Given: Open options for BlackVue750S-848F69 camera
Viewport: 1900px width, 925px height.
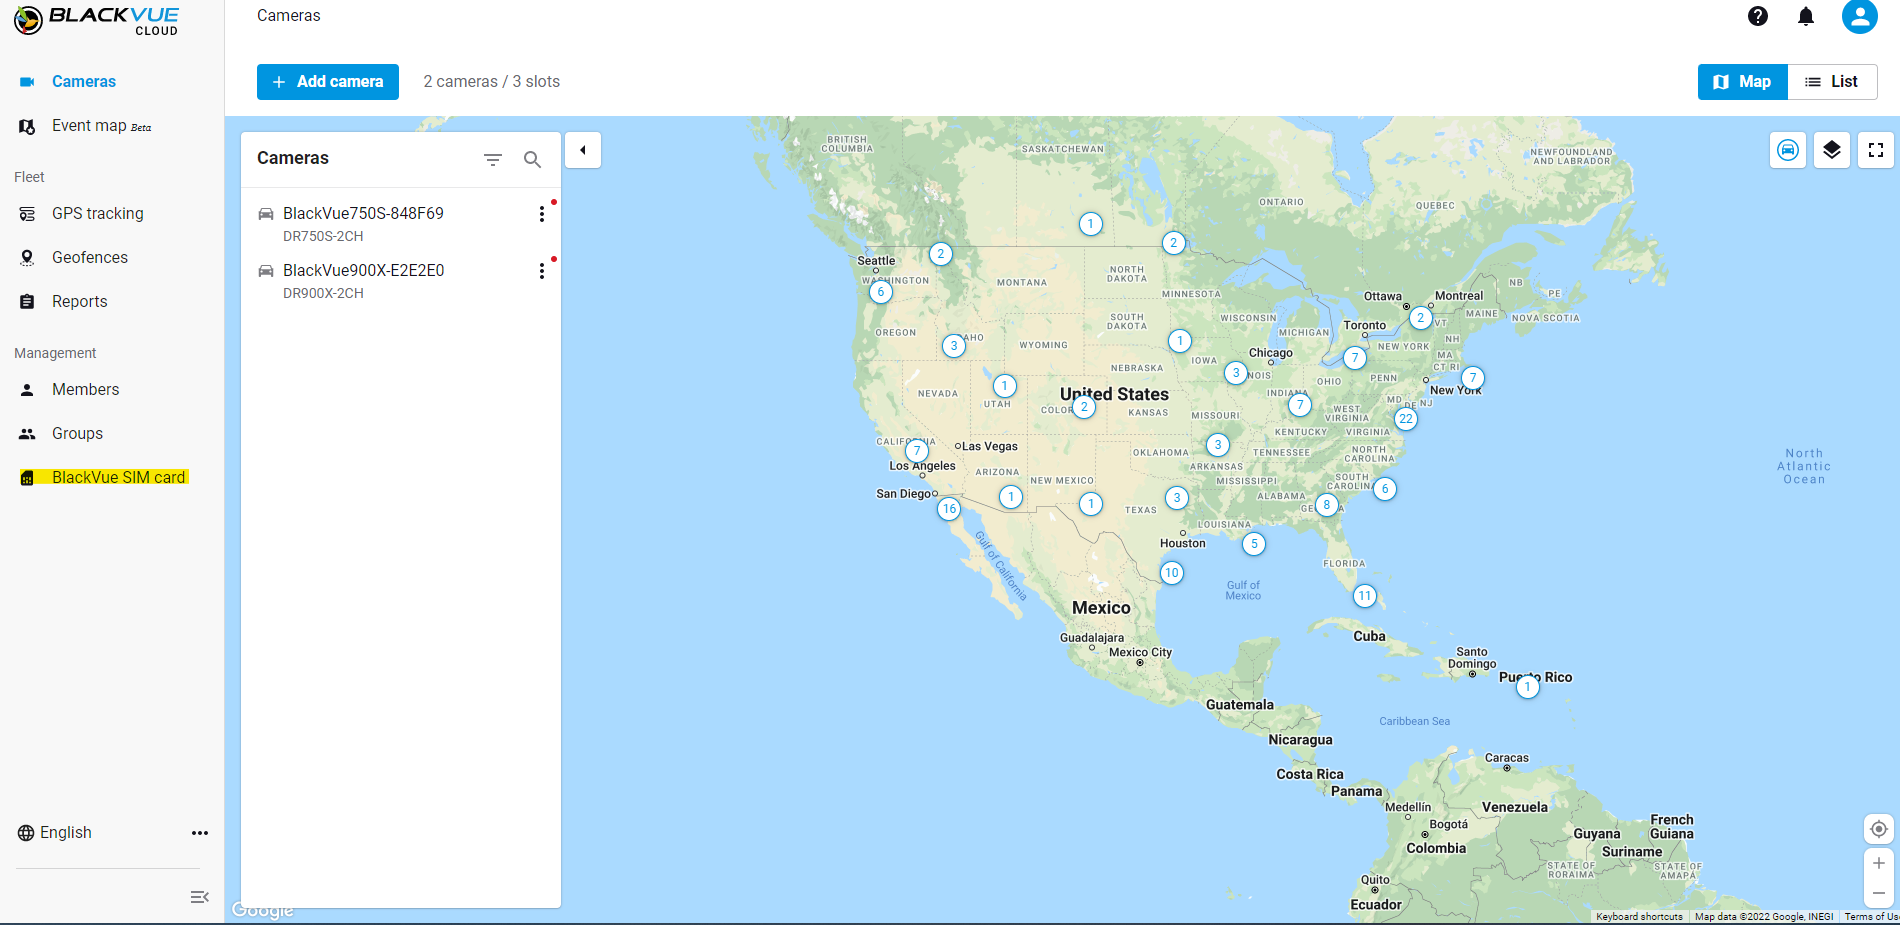Looking at the screenshot, I should 541,214.
